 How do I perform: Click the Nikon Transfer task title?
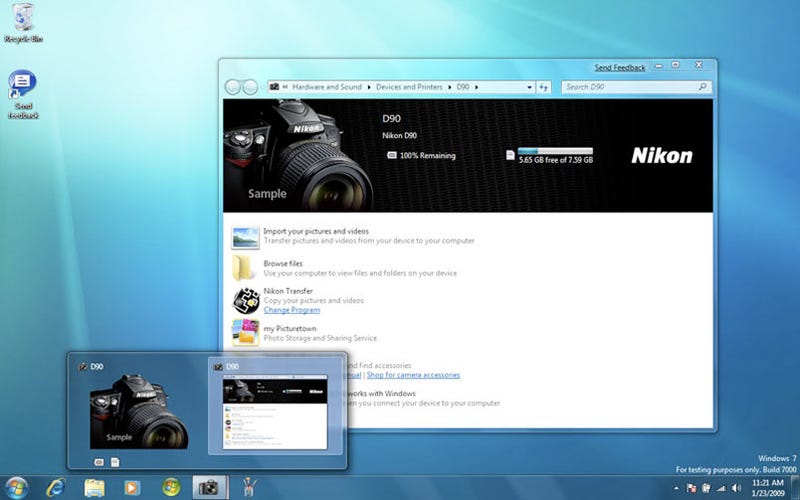point(288,291)
